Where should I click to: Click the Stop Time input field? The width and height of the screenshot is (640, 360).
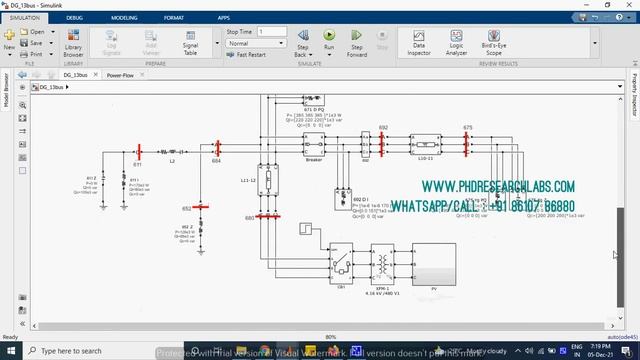pos(272,32)
